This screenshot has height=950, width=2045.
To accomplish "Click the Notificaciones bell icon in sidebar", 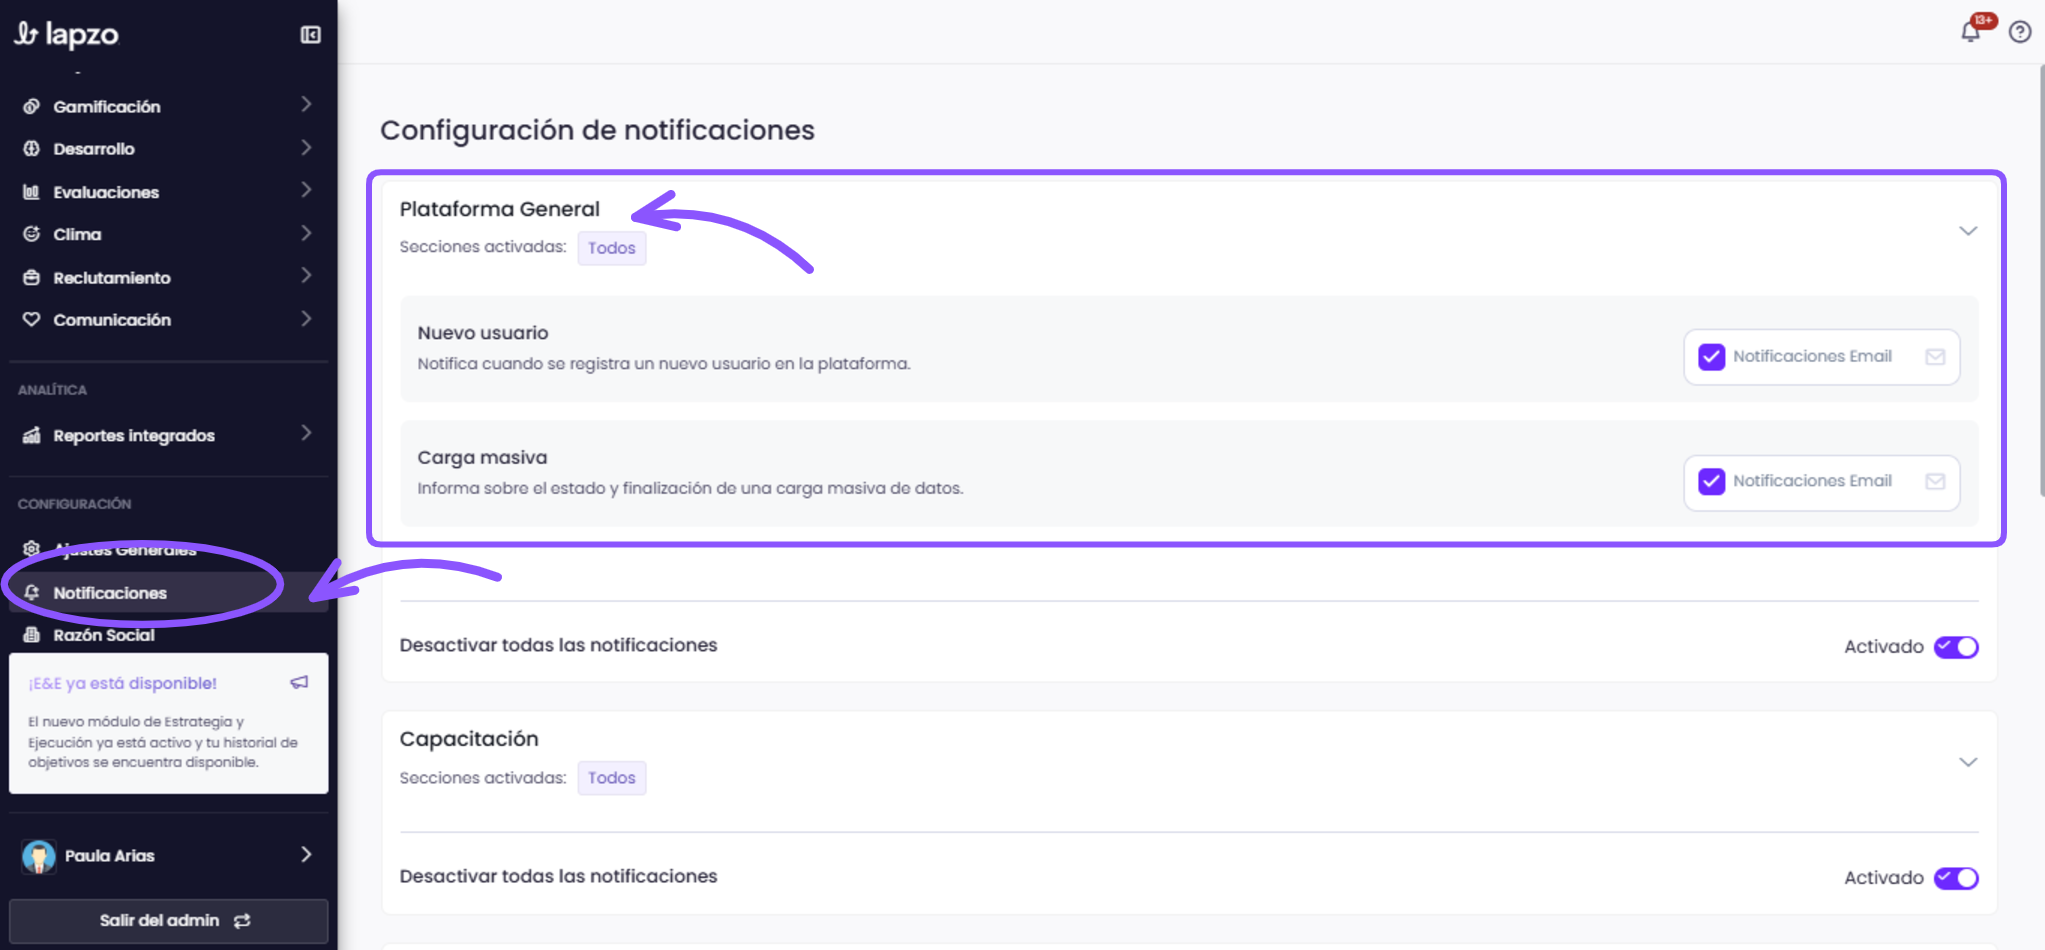I will (32, 593).
